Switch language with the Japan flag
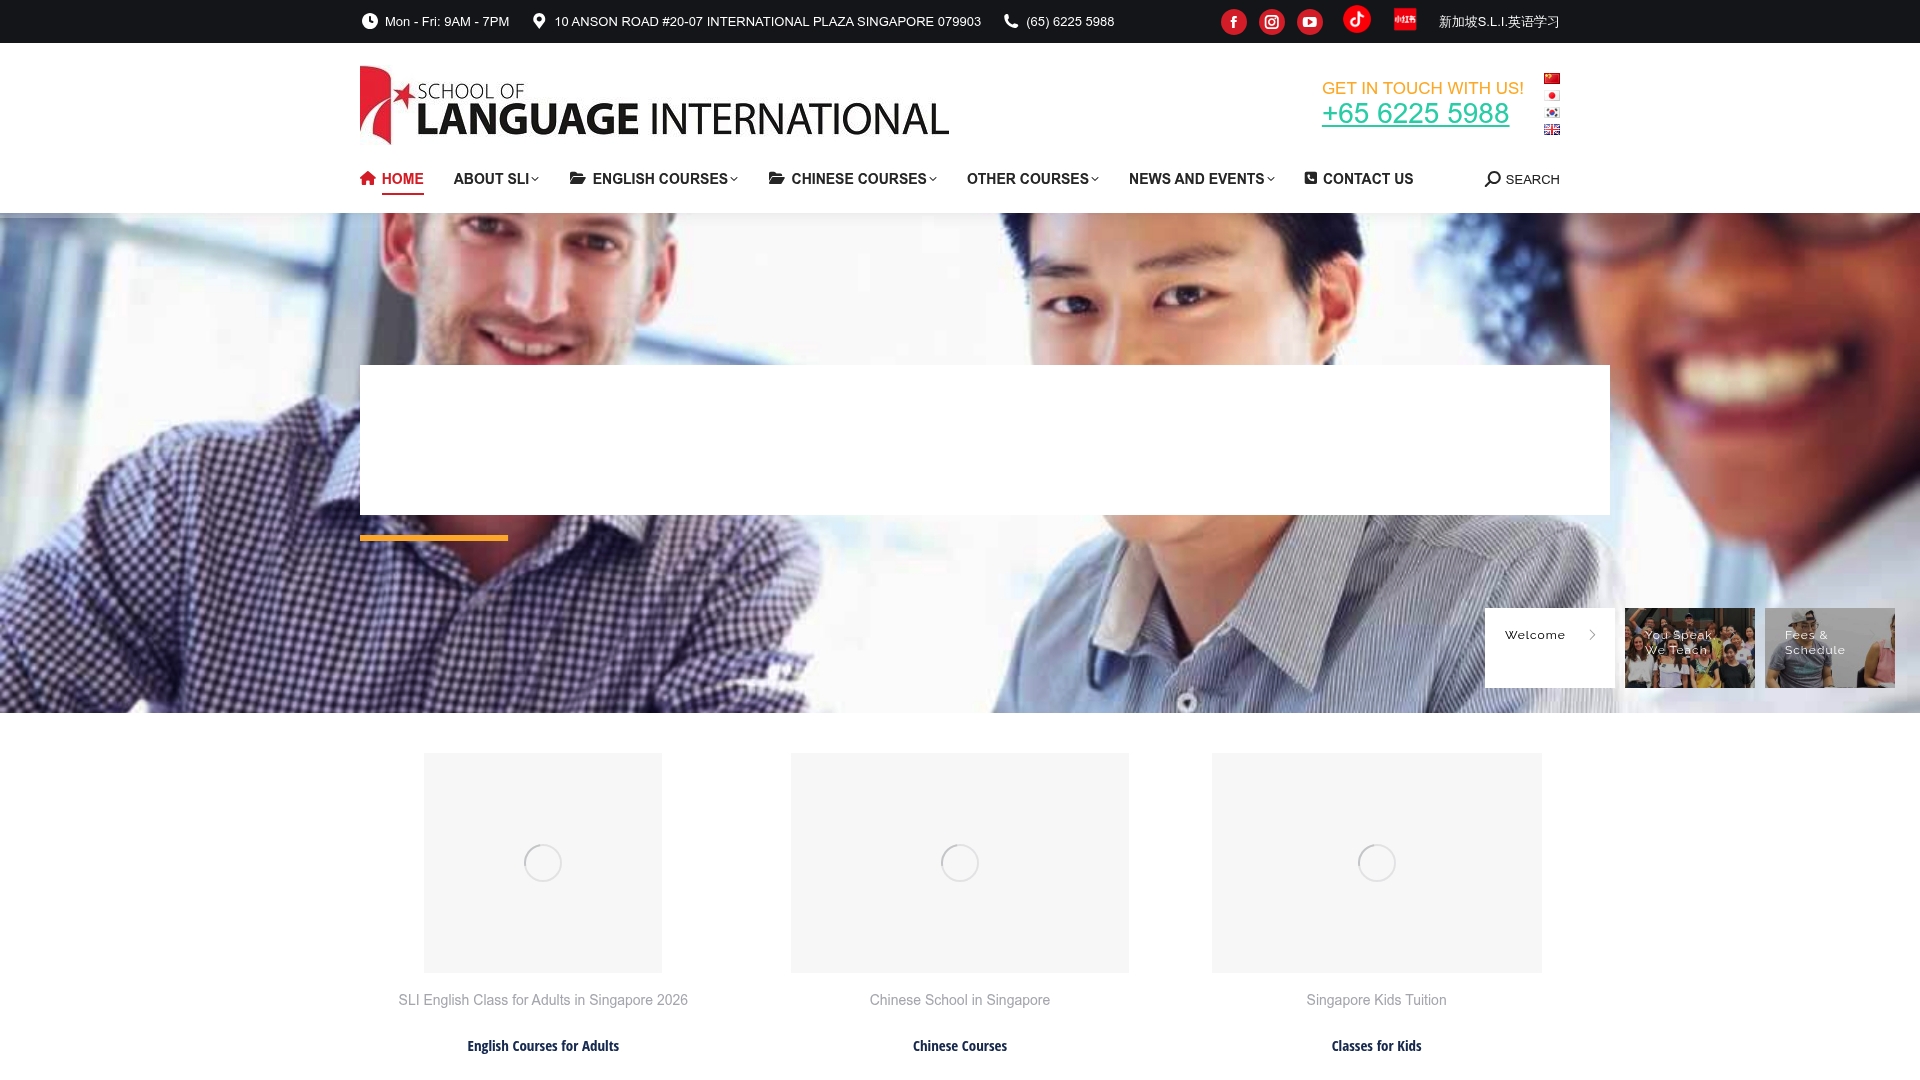 pyautogui.click(x=1551, y=95)
